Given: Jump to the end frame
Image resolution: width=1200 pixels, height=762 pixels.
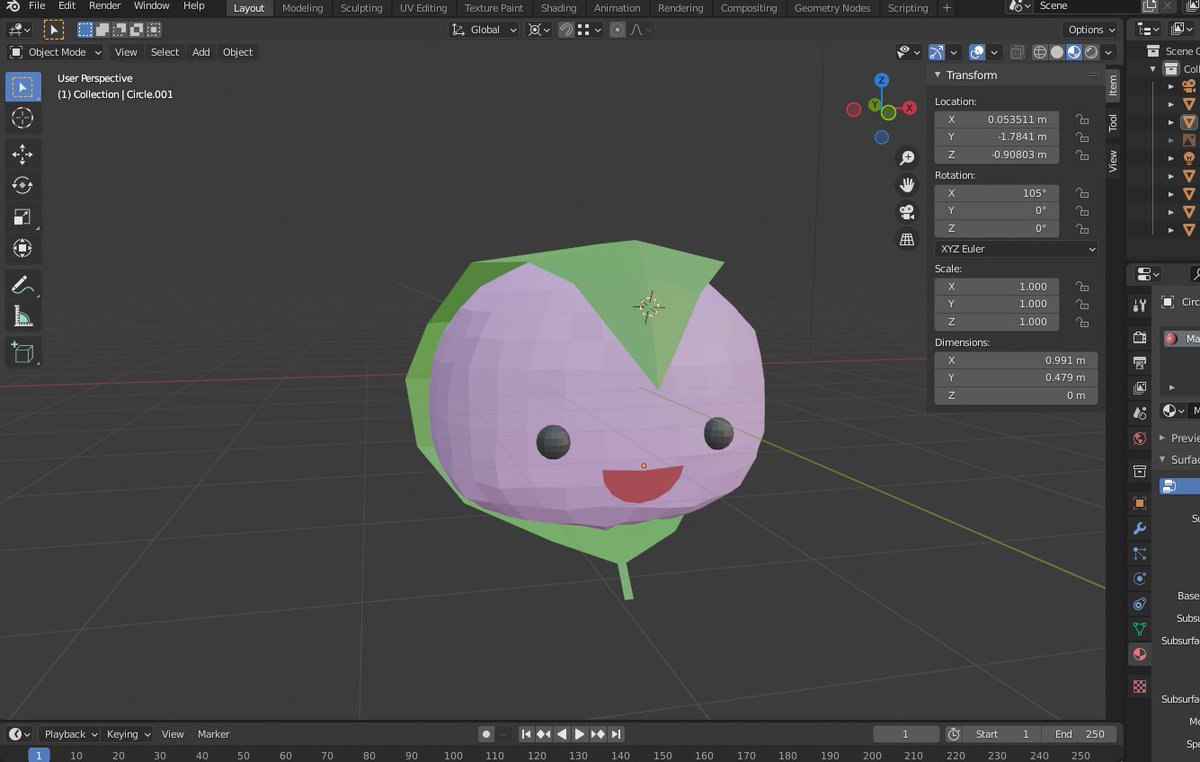Looking at the screenshot, I should (616, 734).
